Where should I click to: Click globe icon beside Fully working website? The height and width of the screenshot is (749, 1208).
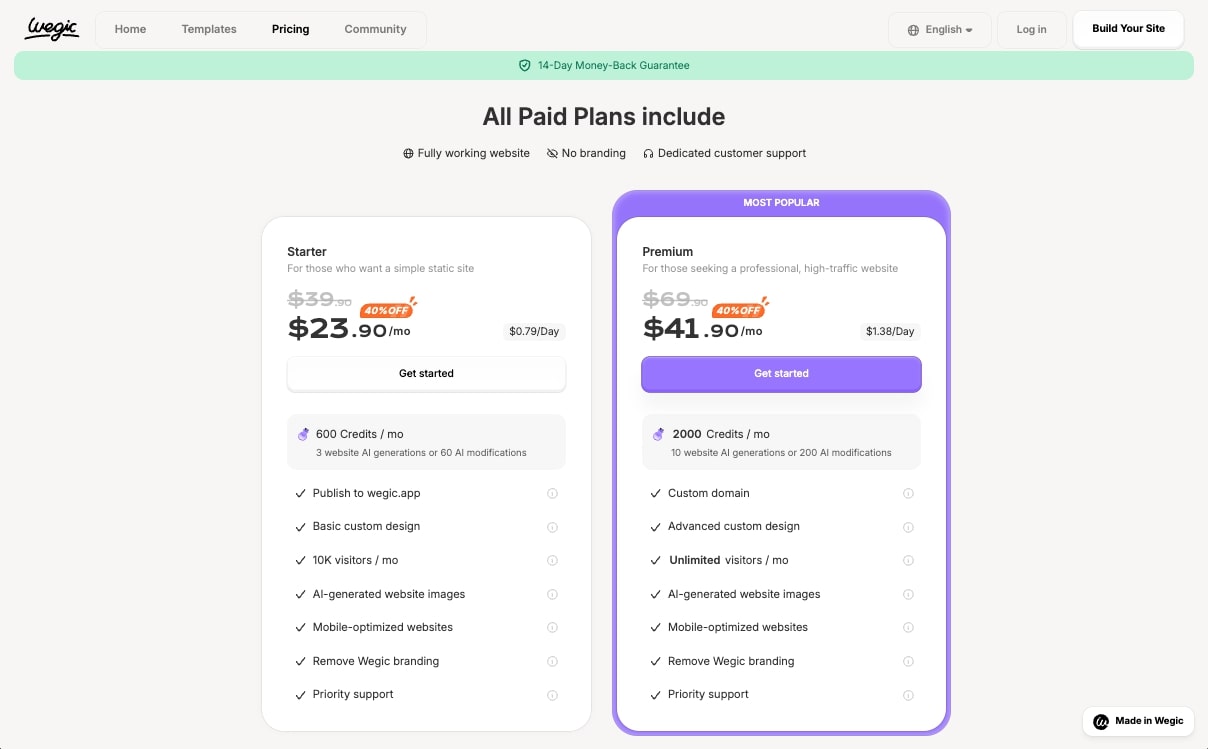407,153
